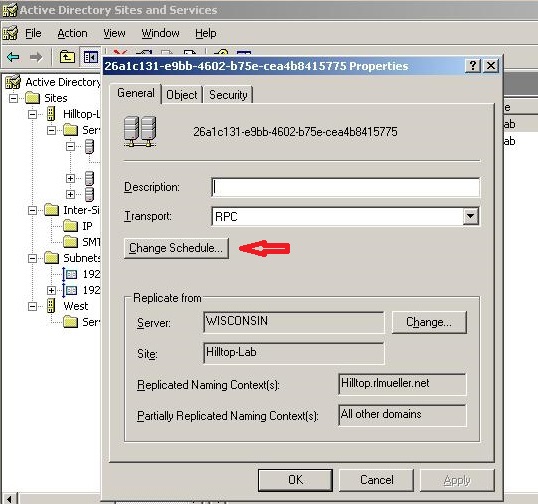
Task: Click the Back arrow toolbar icon
Action: pos(13,57)
